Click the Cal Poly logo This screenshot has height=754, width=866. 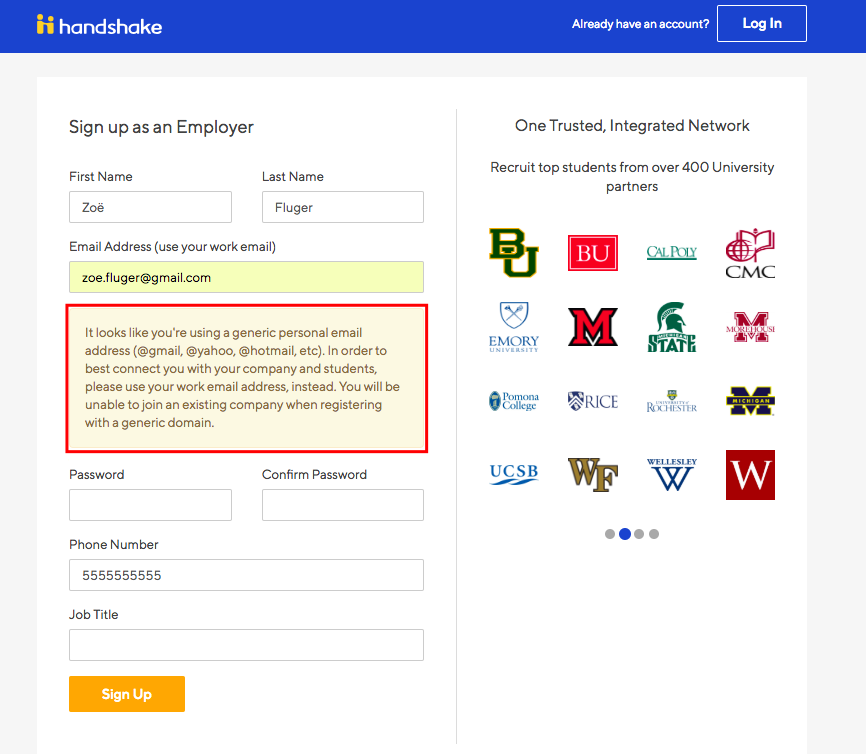pos(672,252)
